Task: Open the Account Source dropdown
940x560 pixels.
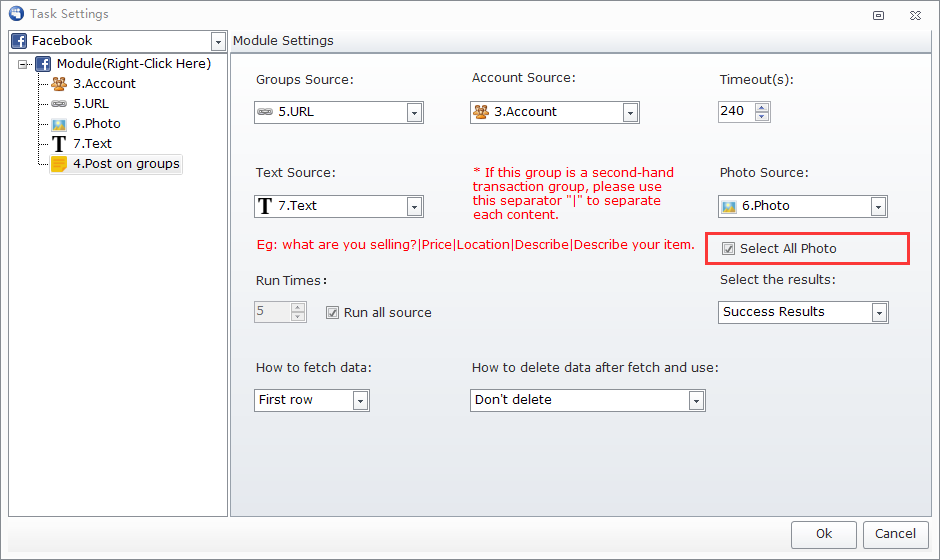Action: [x=630, y=113]
